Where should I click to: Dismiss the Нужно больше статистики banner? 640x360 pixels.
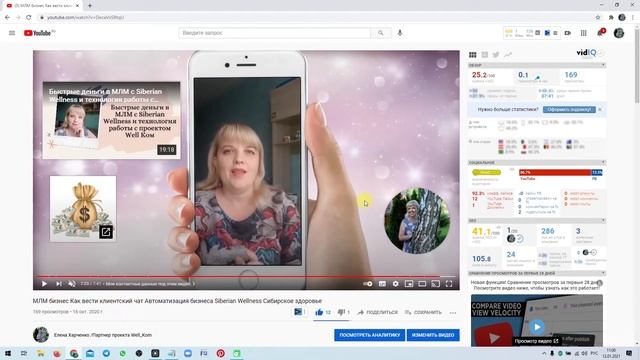click(600, 109)
